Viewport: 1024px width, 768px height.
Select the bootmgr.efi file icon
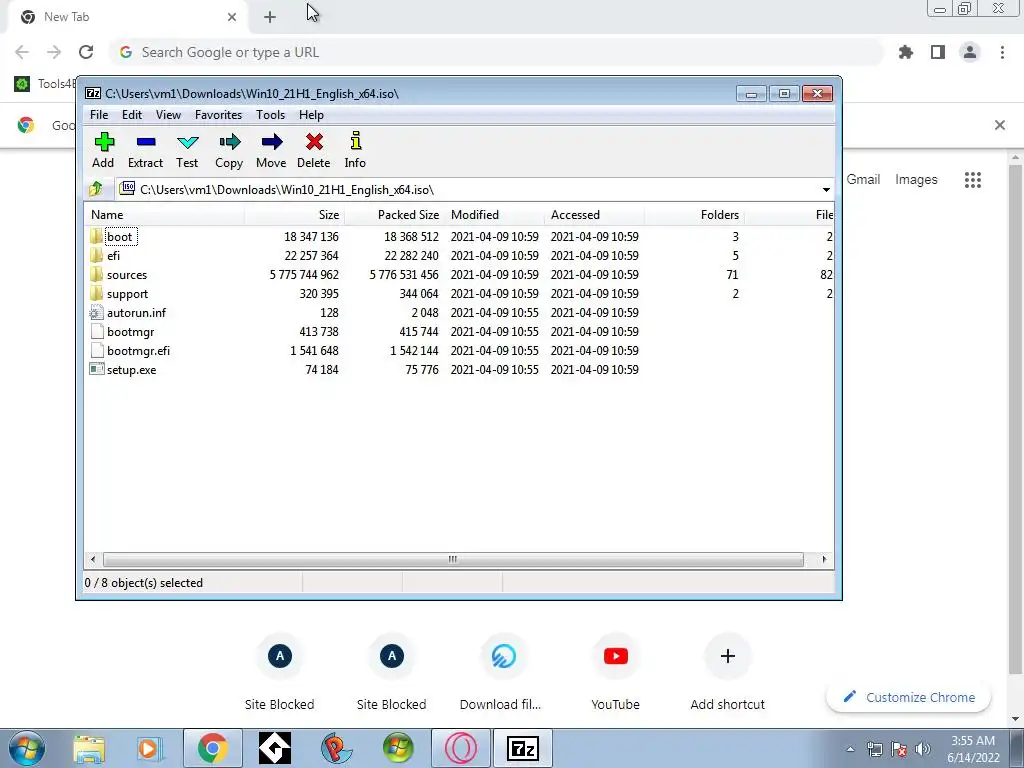[97, 350]
